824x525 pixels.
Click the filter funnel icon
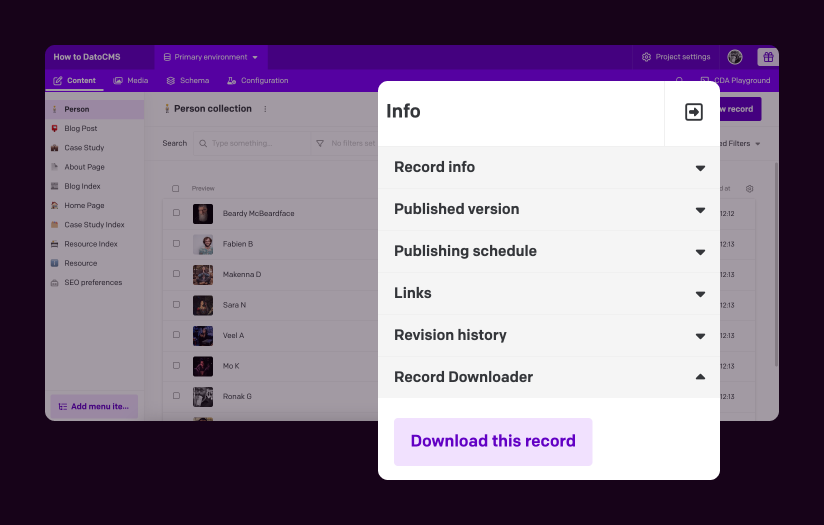(320, 143)
